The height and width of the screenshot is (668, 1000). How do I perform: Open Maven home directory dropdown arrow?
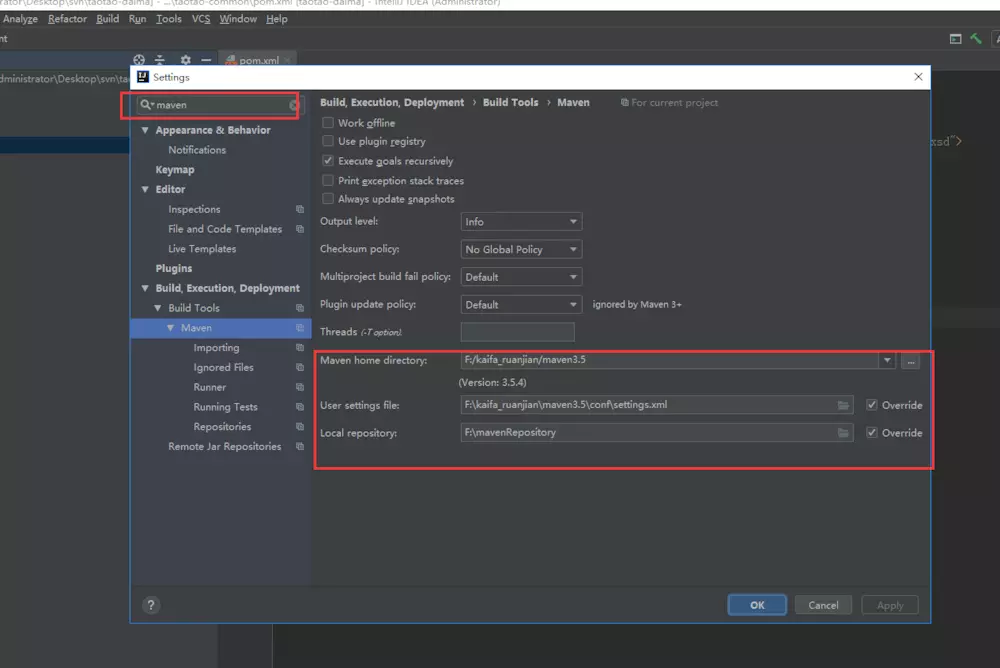pyautogui.click(x=887, y=360)
